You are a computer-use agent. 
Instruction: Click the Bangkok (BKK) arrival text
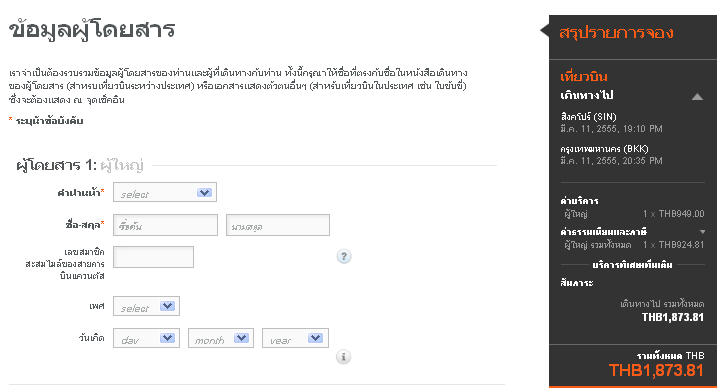pos(604,149)
